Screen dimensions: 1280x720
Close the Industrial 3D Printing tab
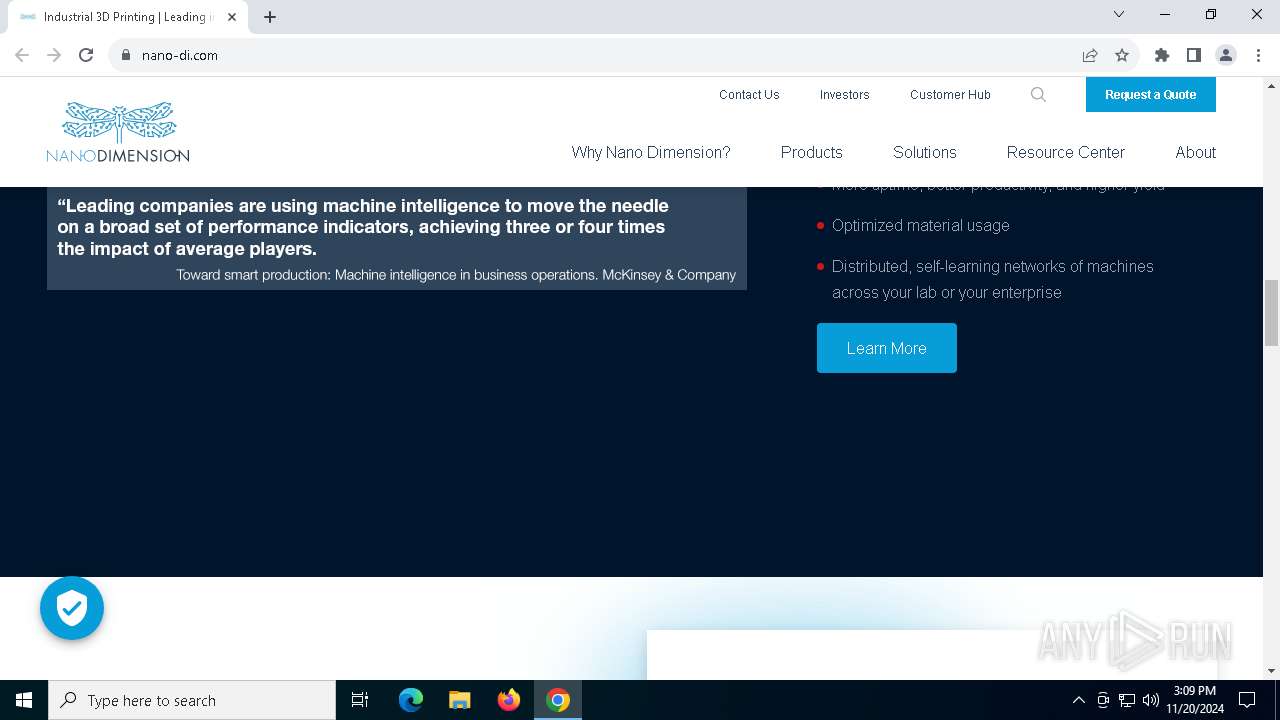click(232, 17)
